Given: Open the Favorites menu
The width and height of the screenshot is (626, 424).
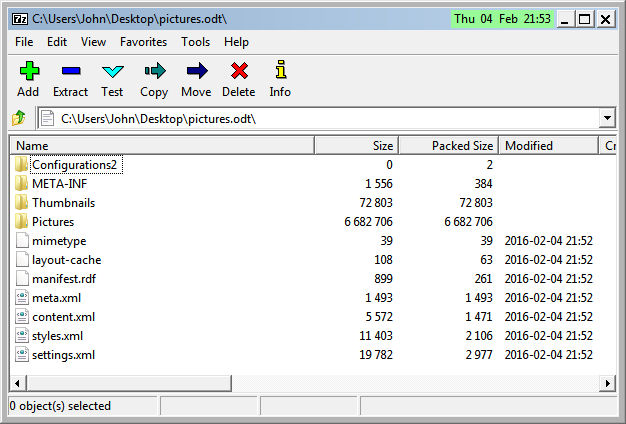Looking at the screenshot, I should pos(143,42).
